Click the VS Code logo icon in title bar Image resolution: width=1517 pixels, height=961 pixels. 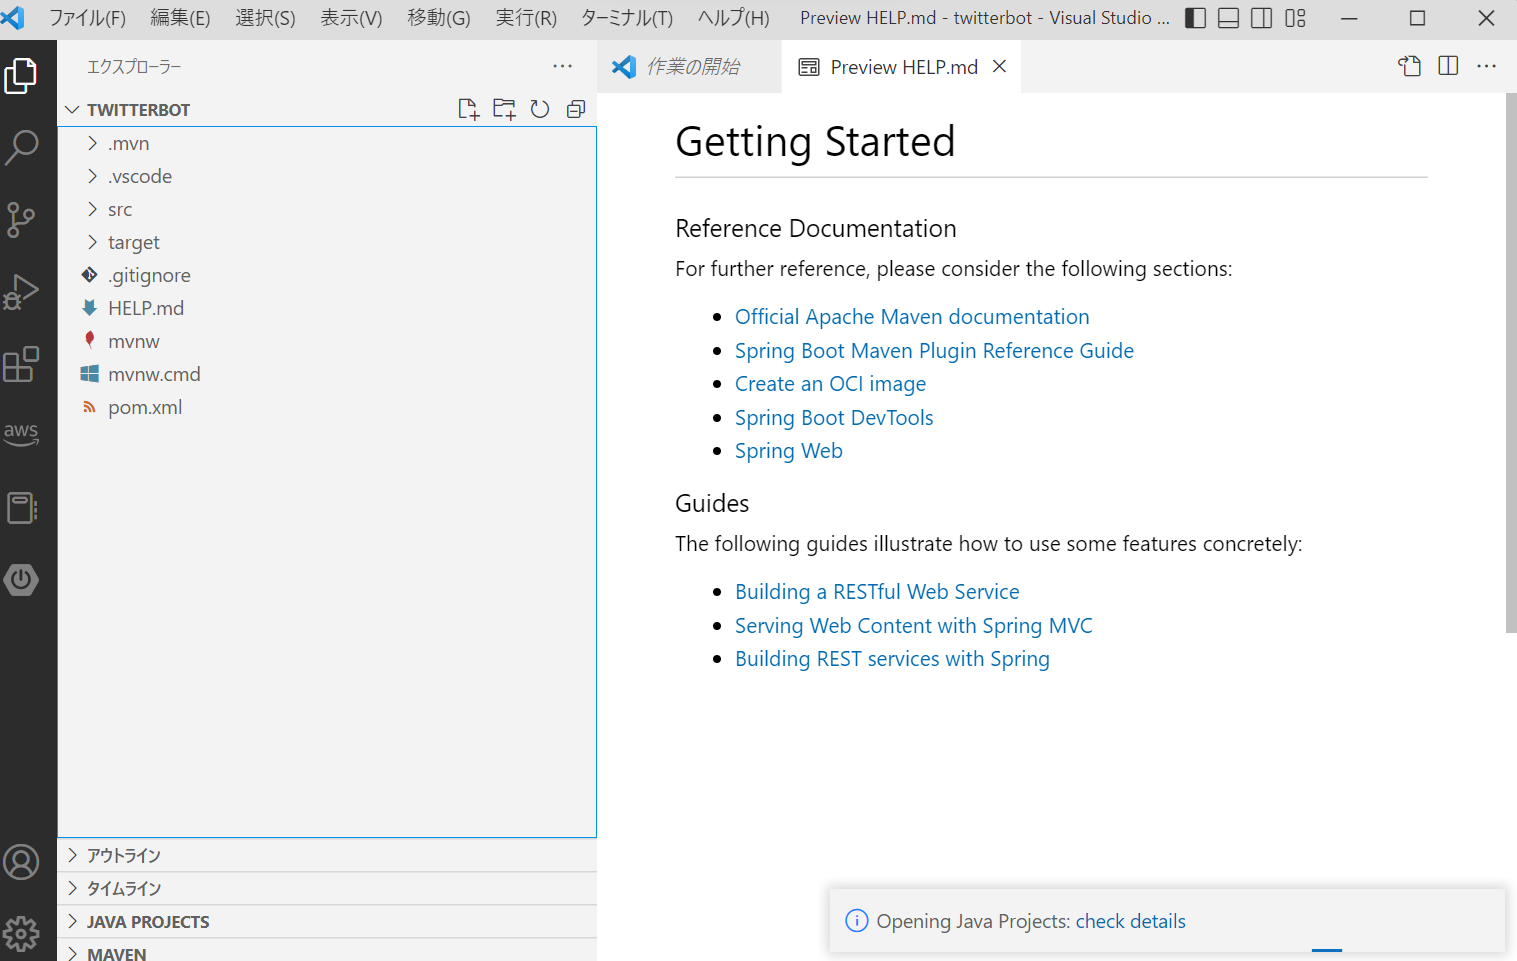[x=13, y=18]
